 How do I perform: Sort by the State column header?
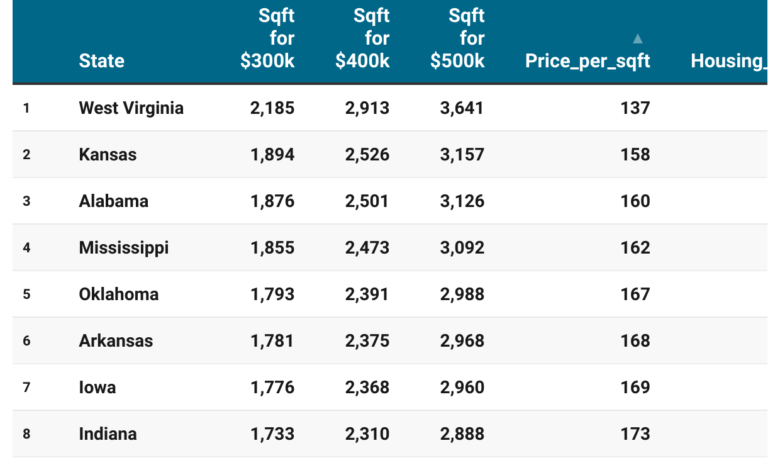(x=101, y=61)
